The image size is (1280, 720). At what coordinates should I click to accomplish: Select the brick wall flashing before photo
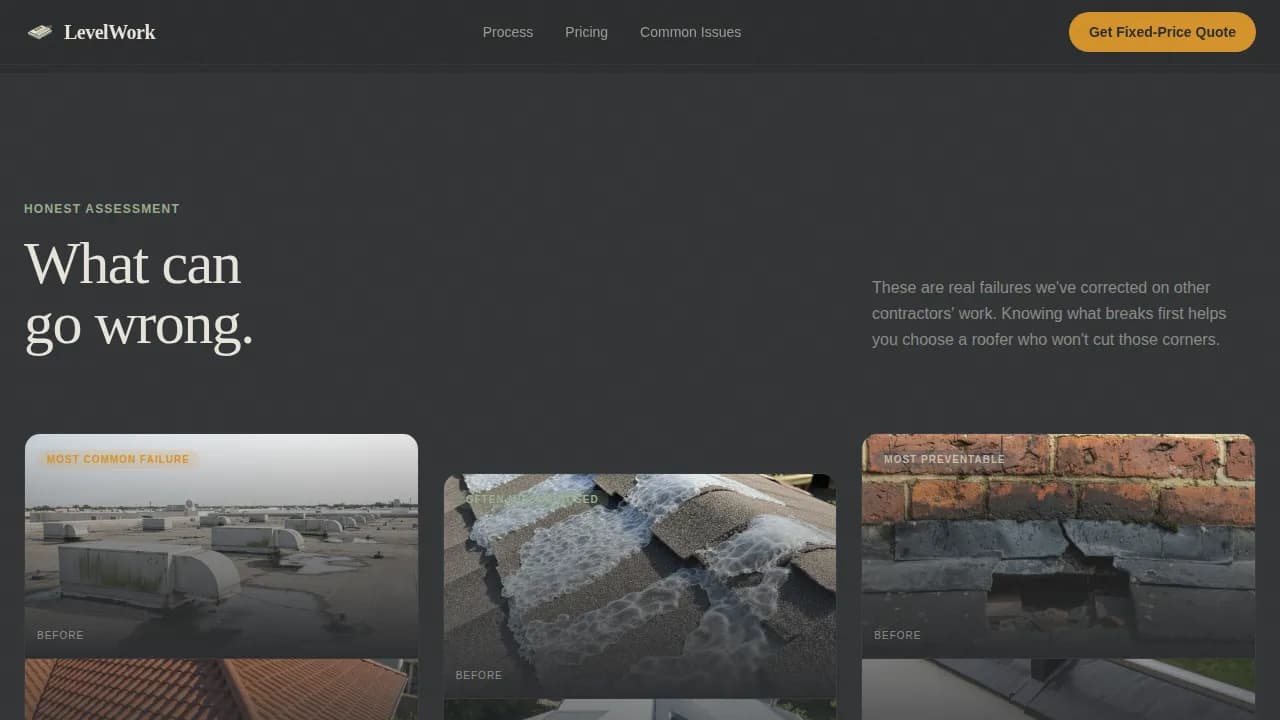click(1058, 546)
